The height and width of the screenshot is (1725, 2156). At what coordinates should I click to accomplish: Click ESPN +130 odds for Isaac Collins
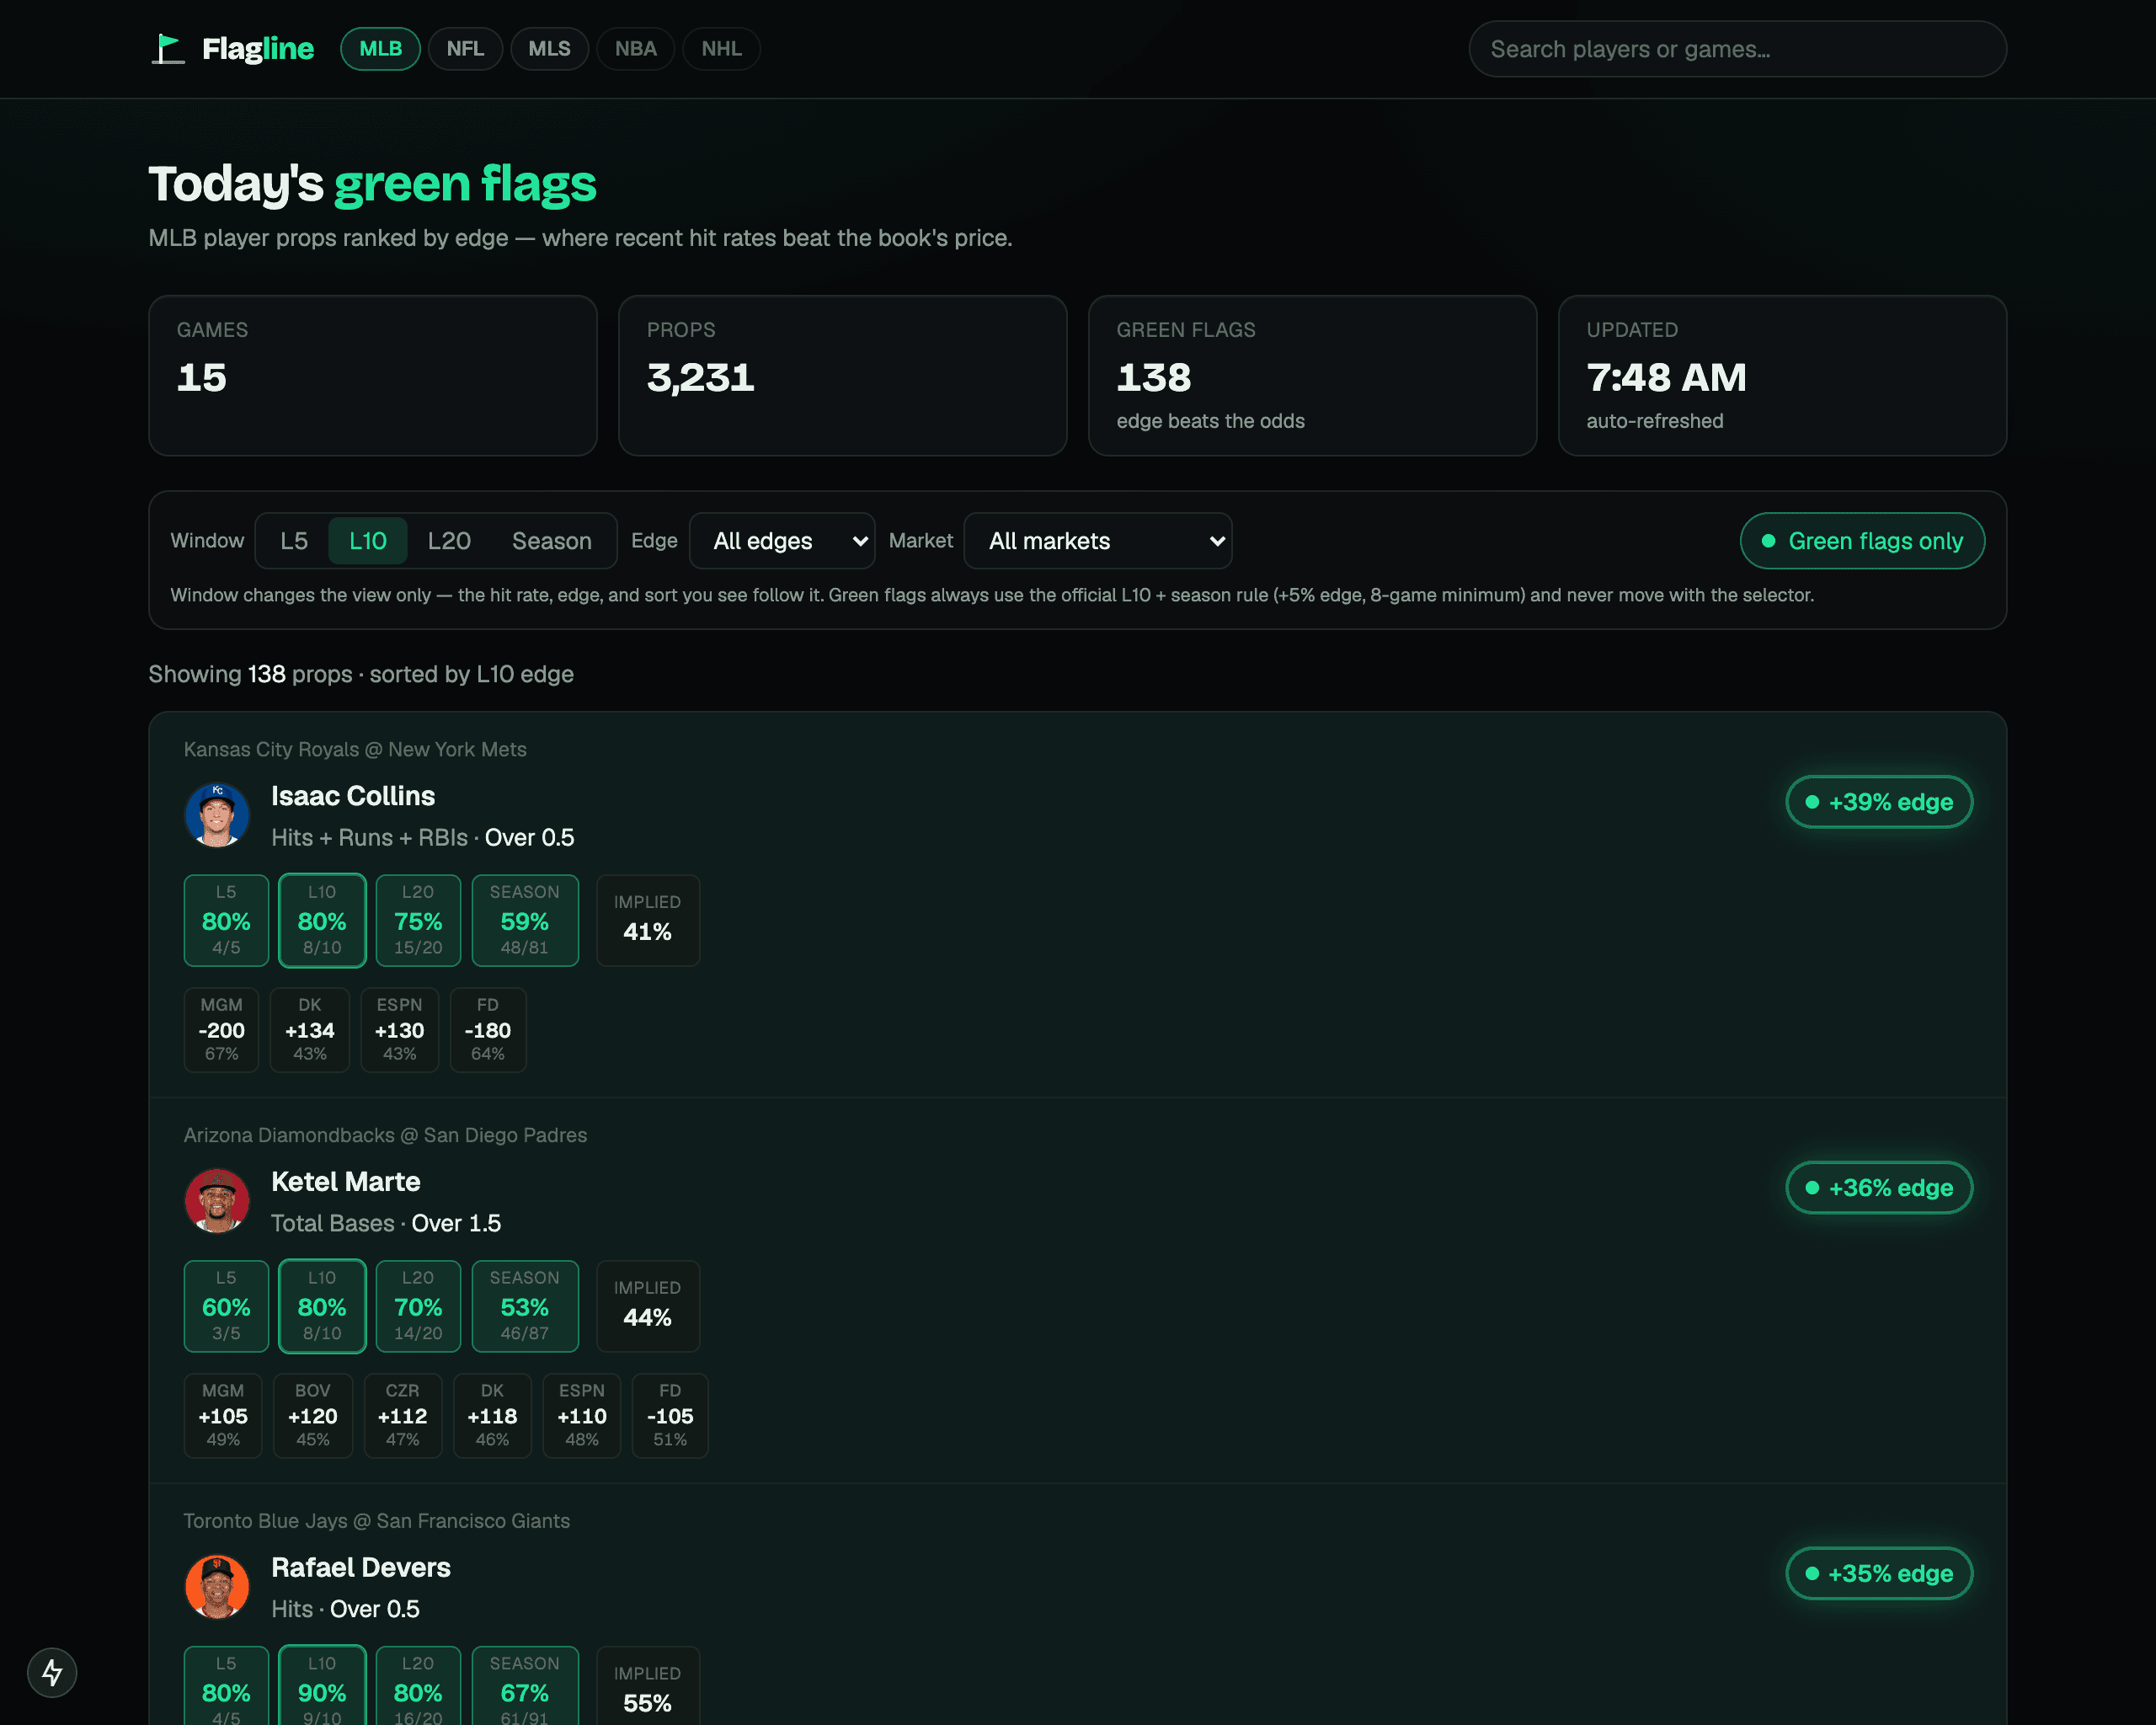399,1030
